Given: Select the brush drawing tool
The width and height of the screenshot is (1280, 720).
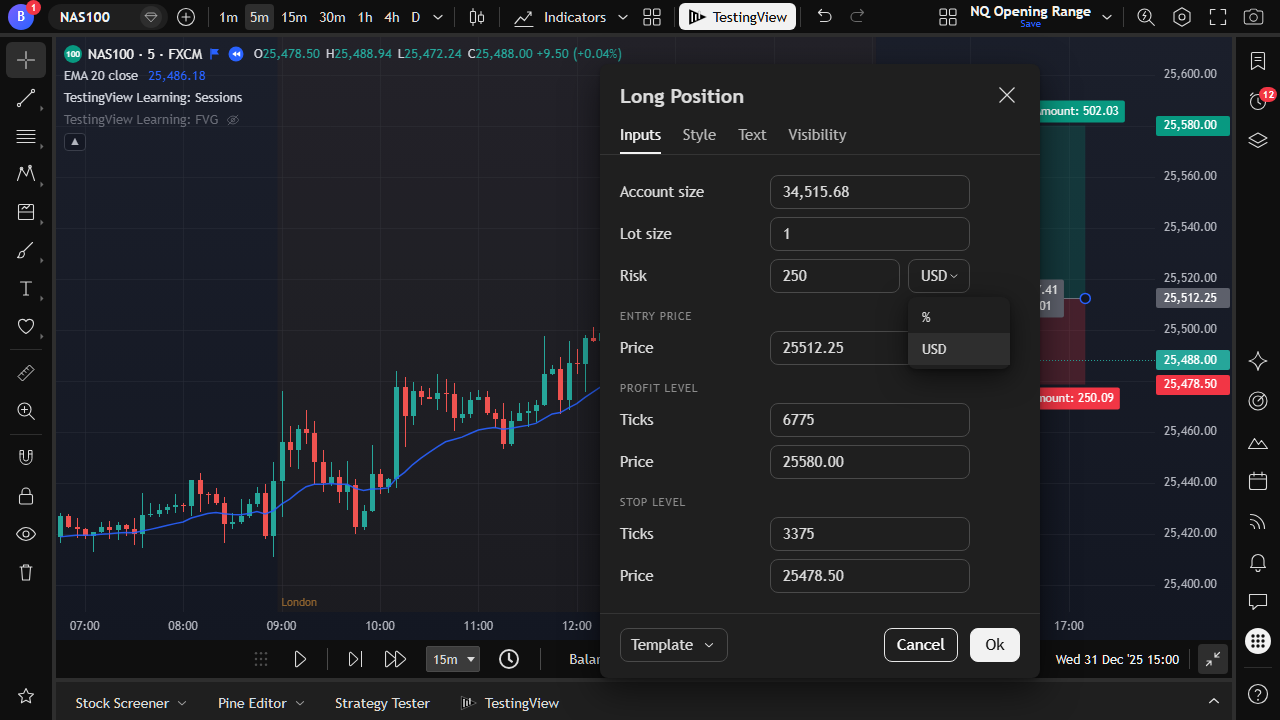Looking at the screenshot, I should pyautogui.click(x=26, y=251).
